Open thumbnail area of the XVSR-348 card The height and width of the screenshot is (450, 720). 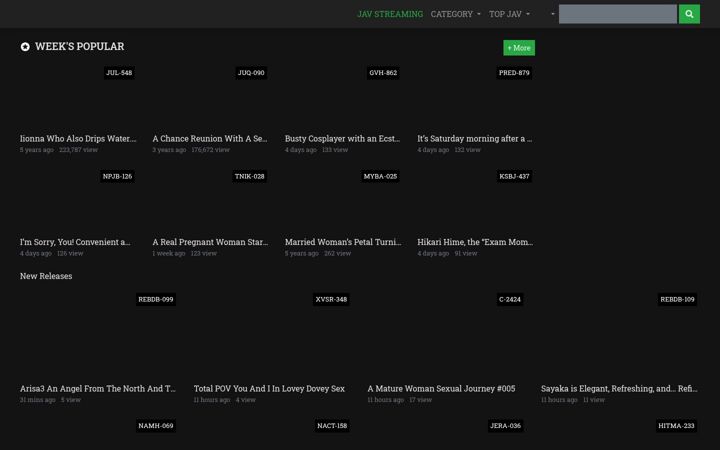coord(271,335)
